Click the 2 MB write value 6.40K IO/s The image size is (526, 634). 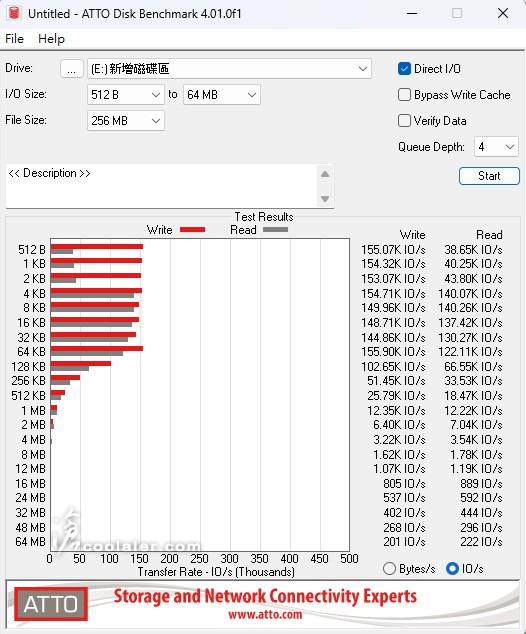[399, 425]
